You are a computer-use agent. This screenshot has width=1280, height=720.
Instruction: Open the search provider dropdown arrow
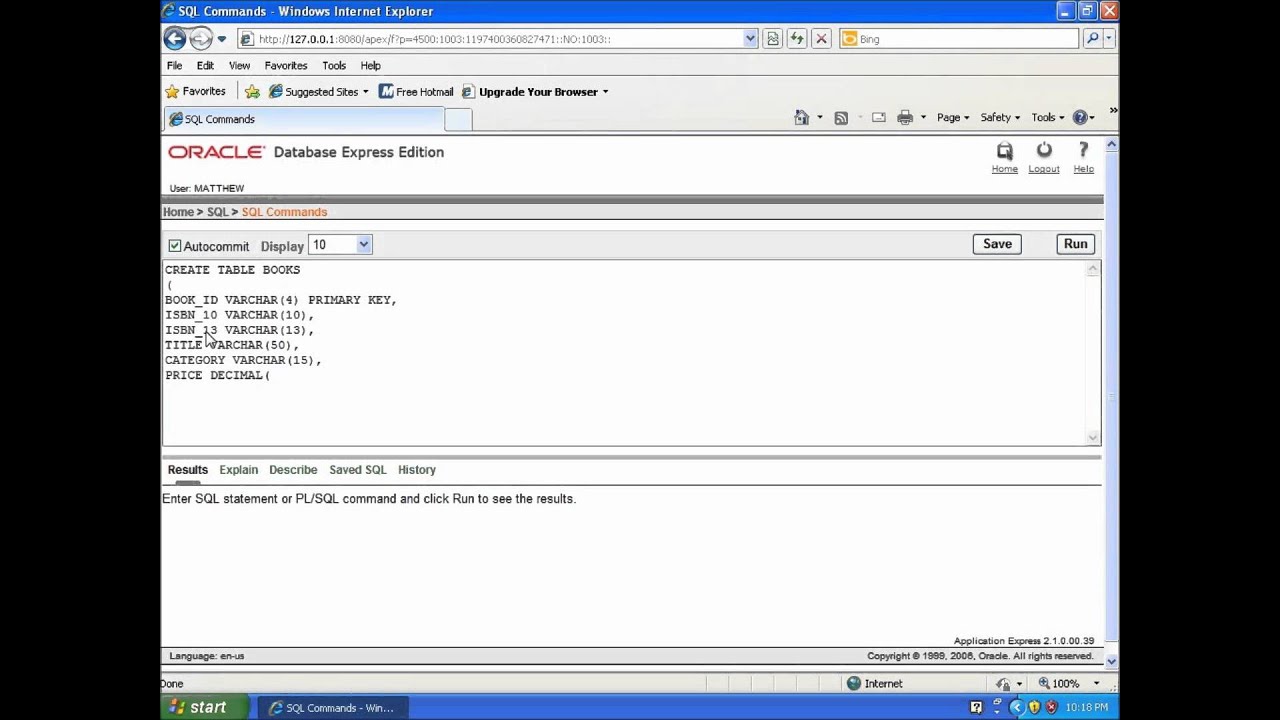(x=1109, y=39)
